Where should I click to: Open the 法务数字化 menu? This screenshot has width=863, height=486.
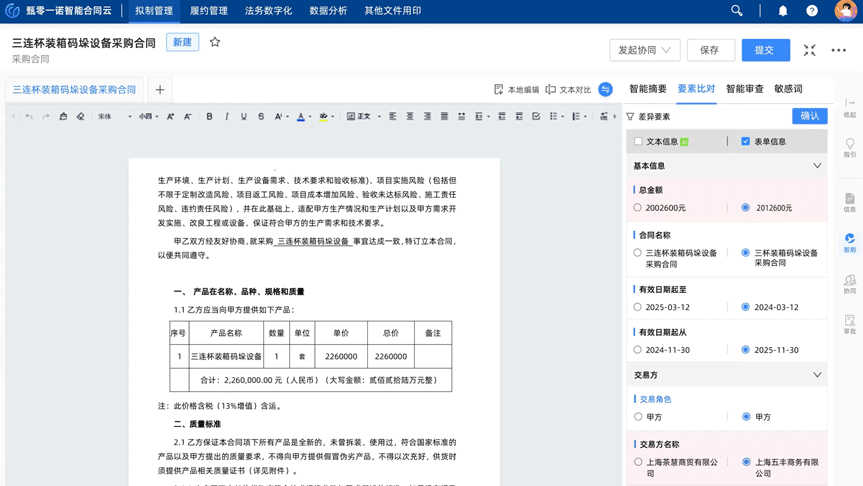click(x=268, y=10)
